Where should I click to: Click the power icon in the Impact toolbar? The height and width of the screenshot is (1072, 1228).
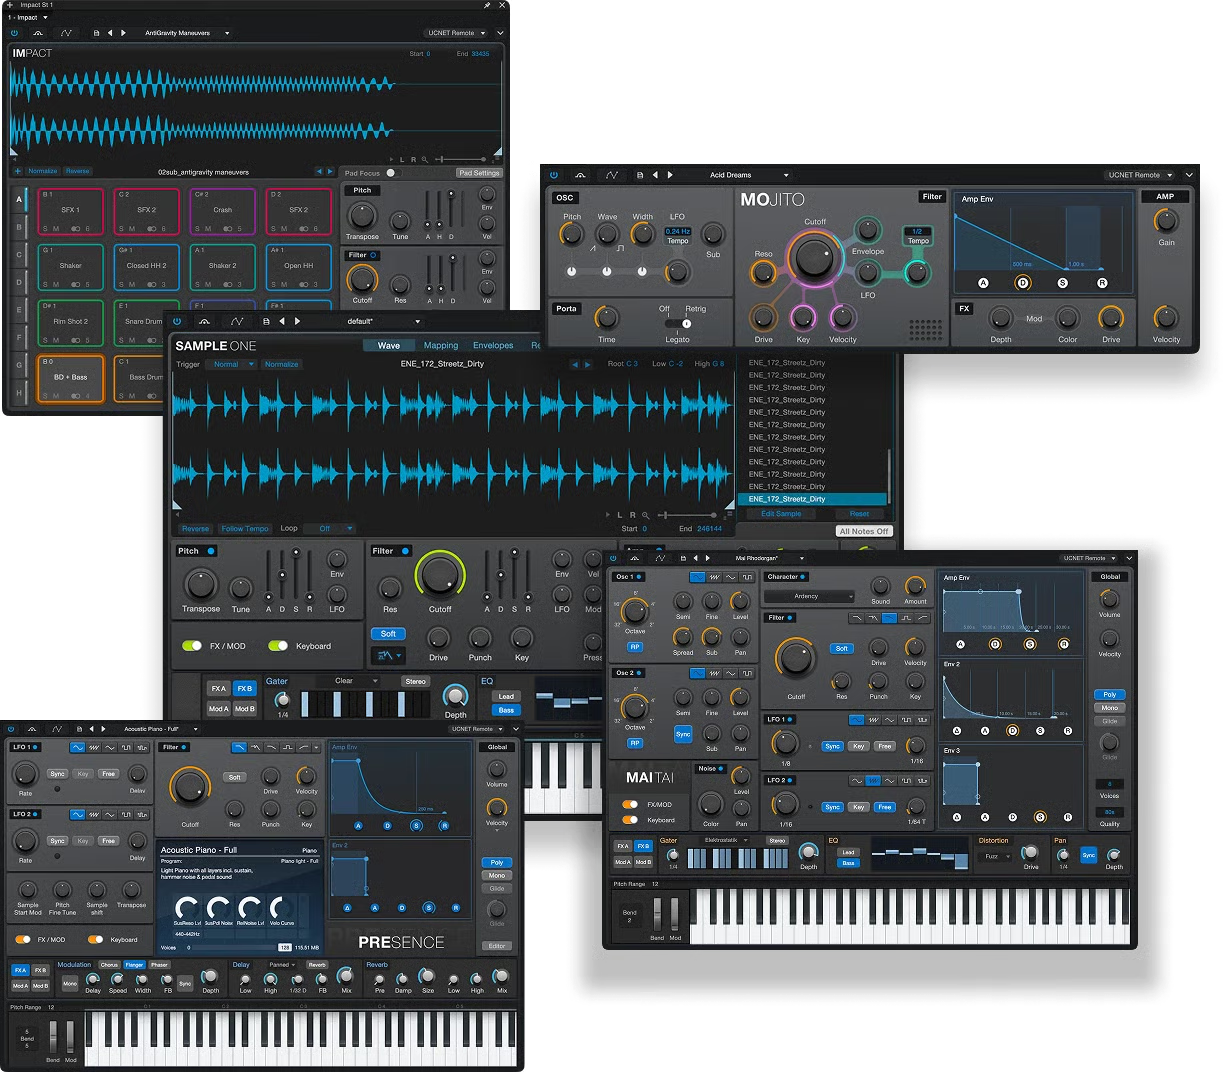[14, 33]
